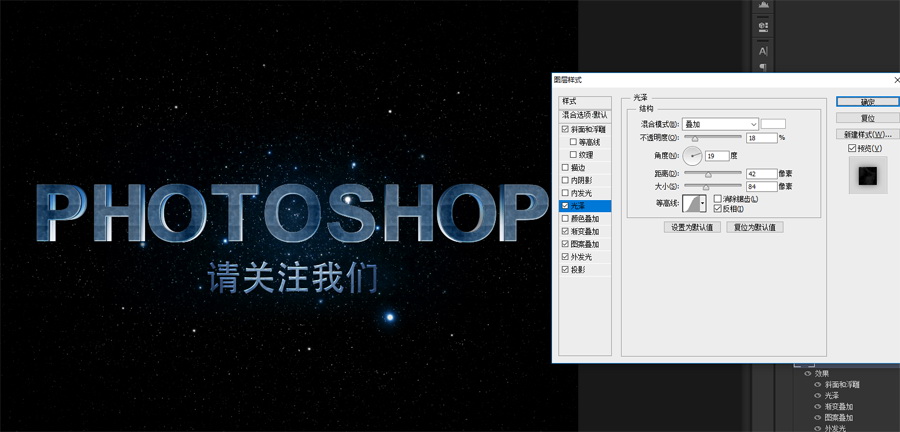Image resolution: width=900 pixels, height=432 pixels.
Task: Enable the 等高线 sub-style checkbox
Action: tap(573, 142)
